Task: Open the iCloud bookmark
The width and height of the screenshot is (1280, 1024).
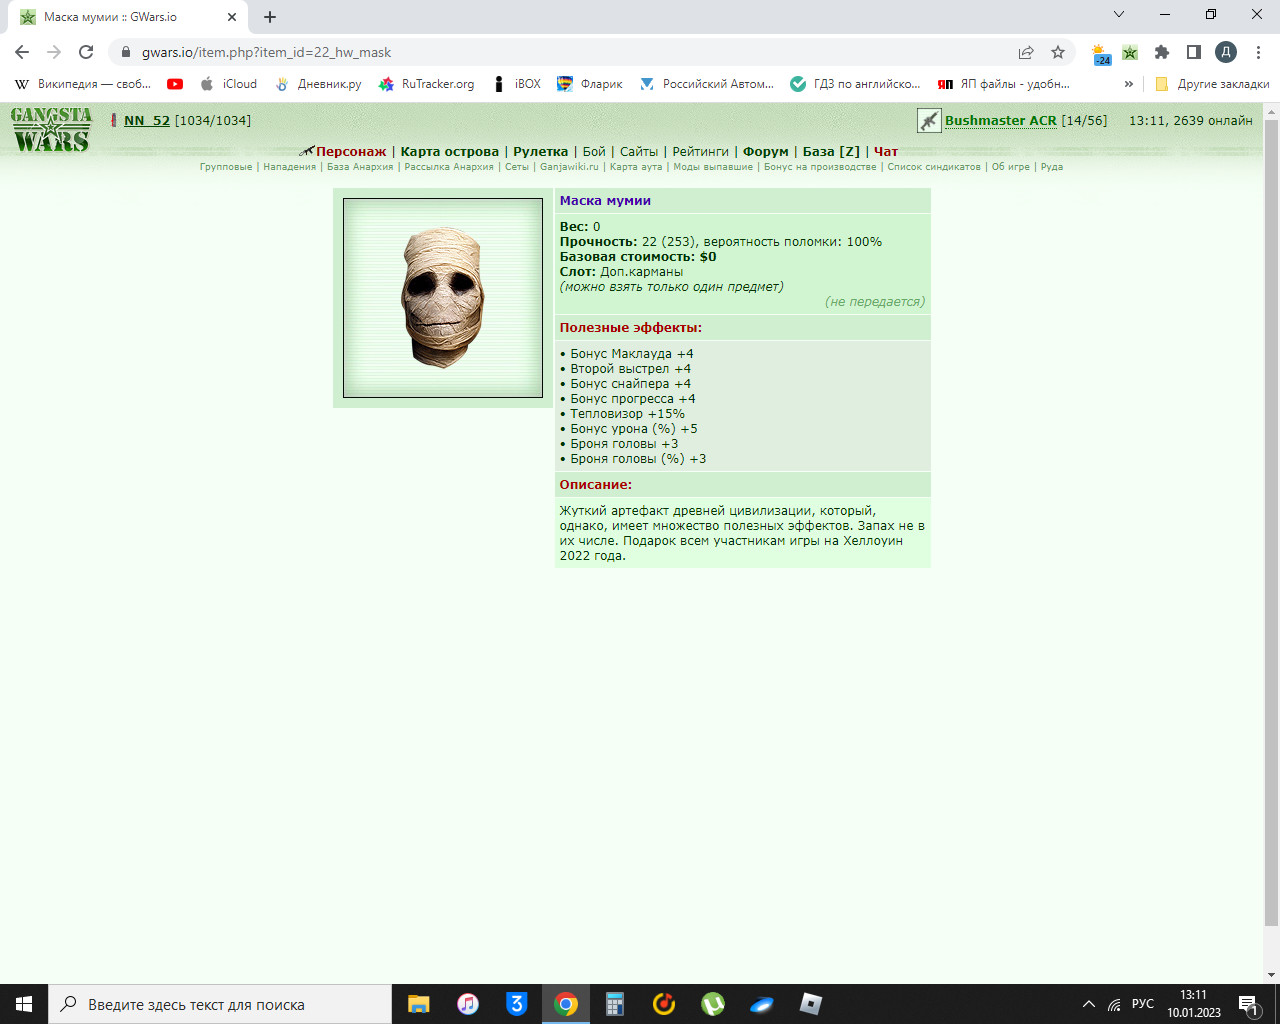Action: tap(229, 84)
